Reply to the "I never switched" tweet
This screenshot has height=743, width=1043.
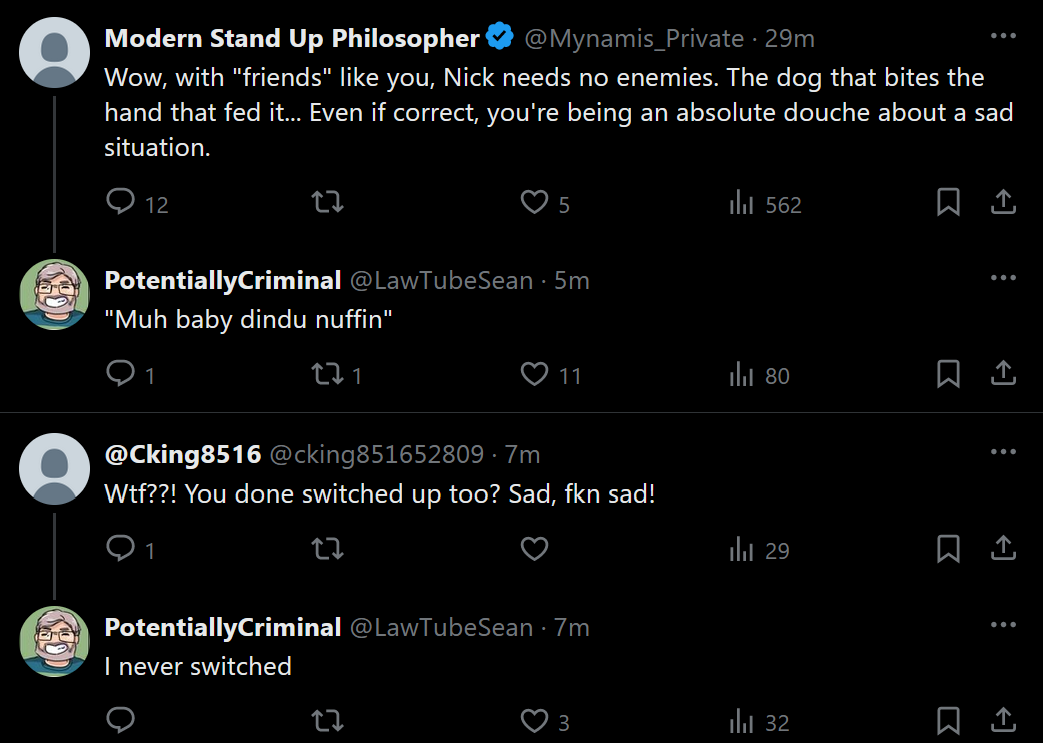pos(120,721)
